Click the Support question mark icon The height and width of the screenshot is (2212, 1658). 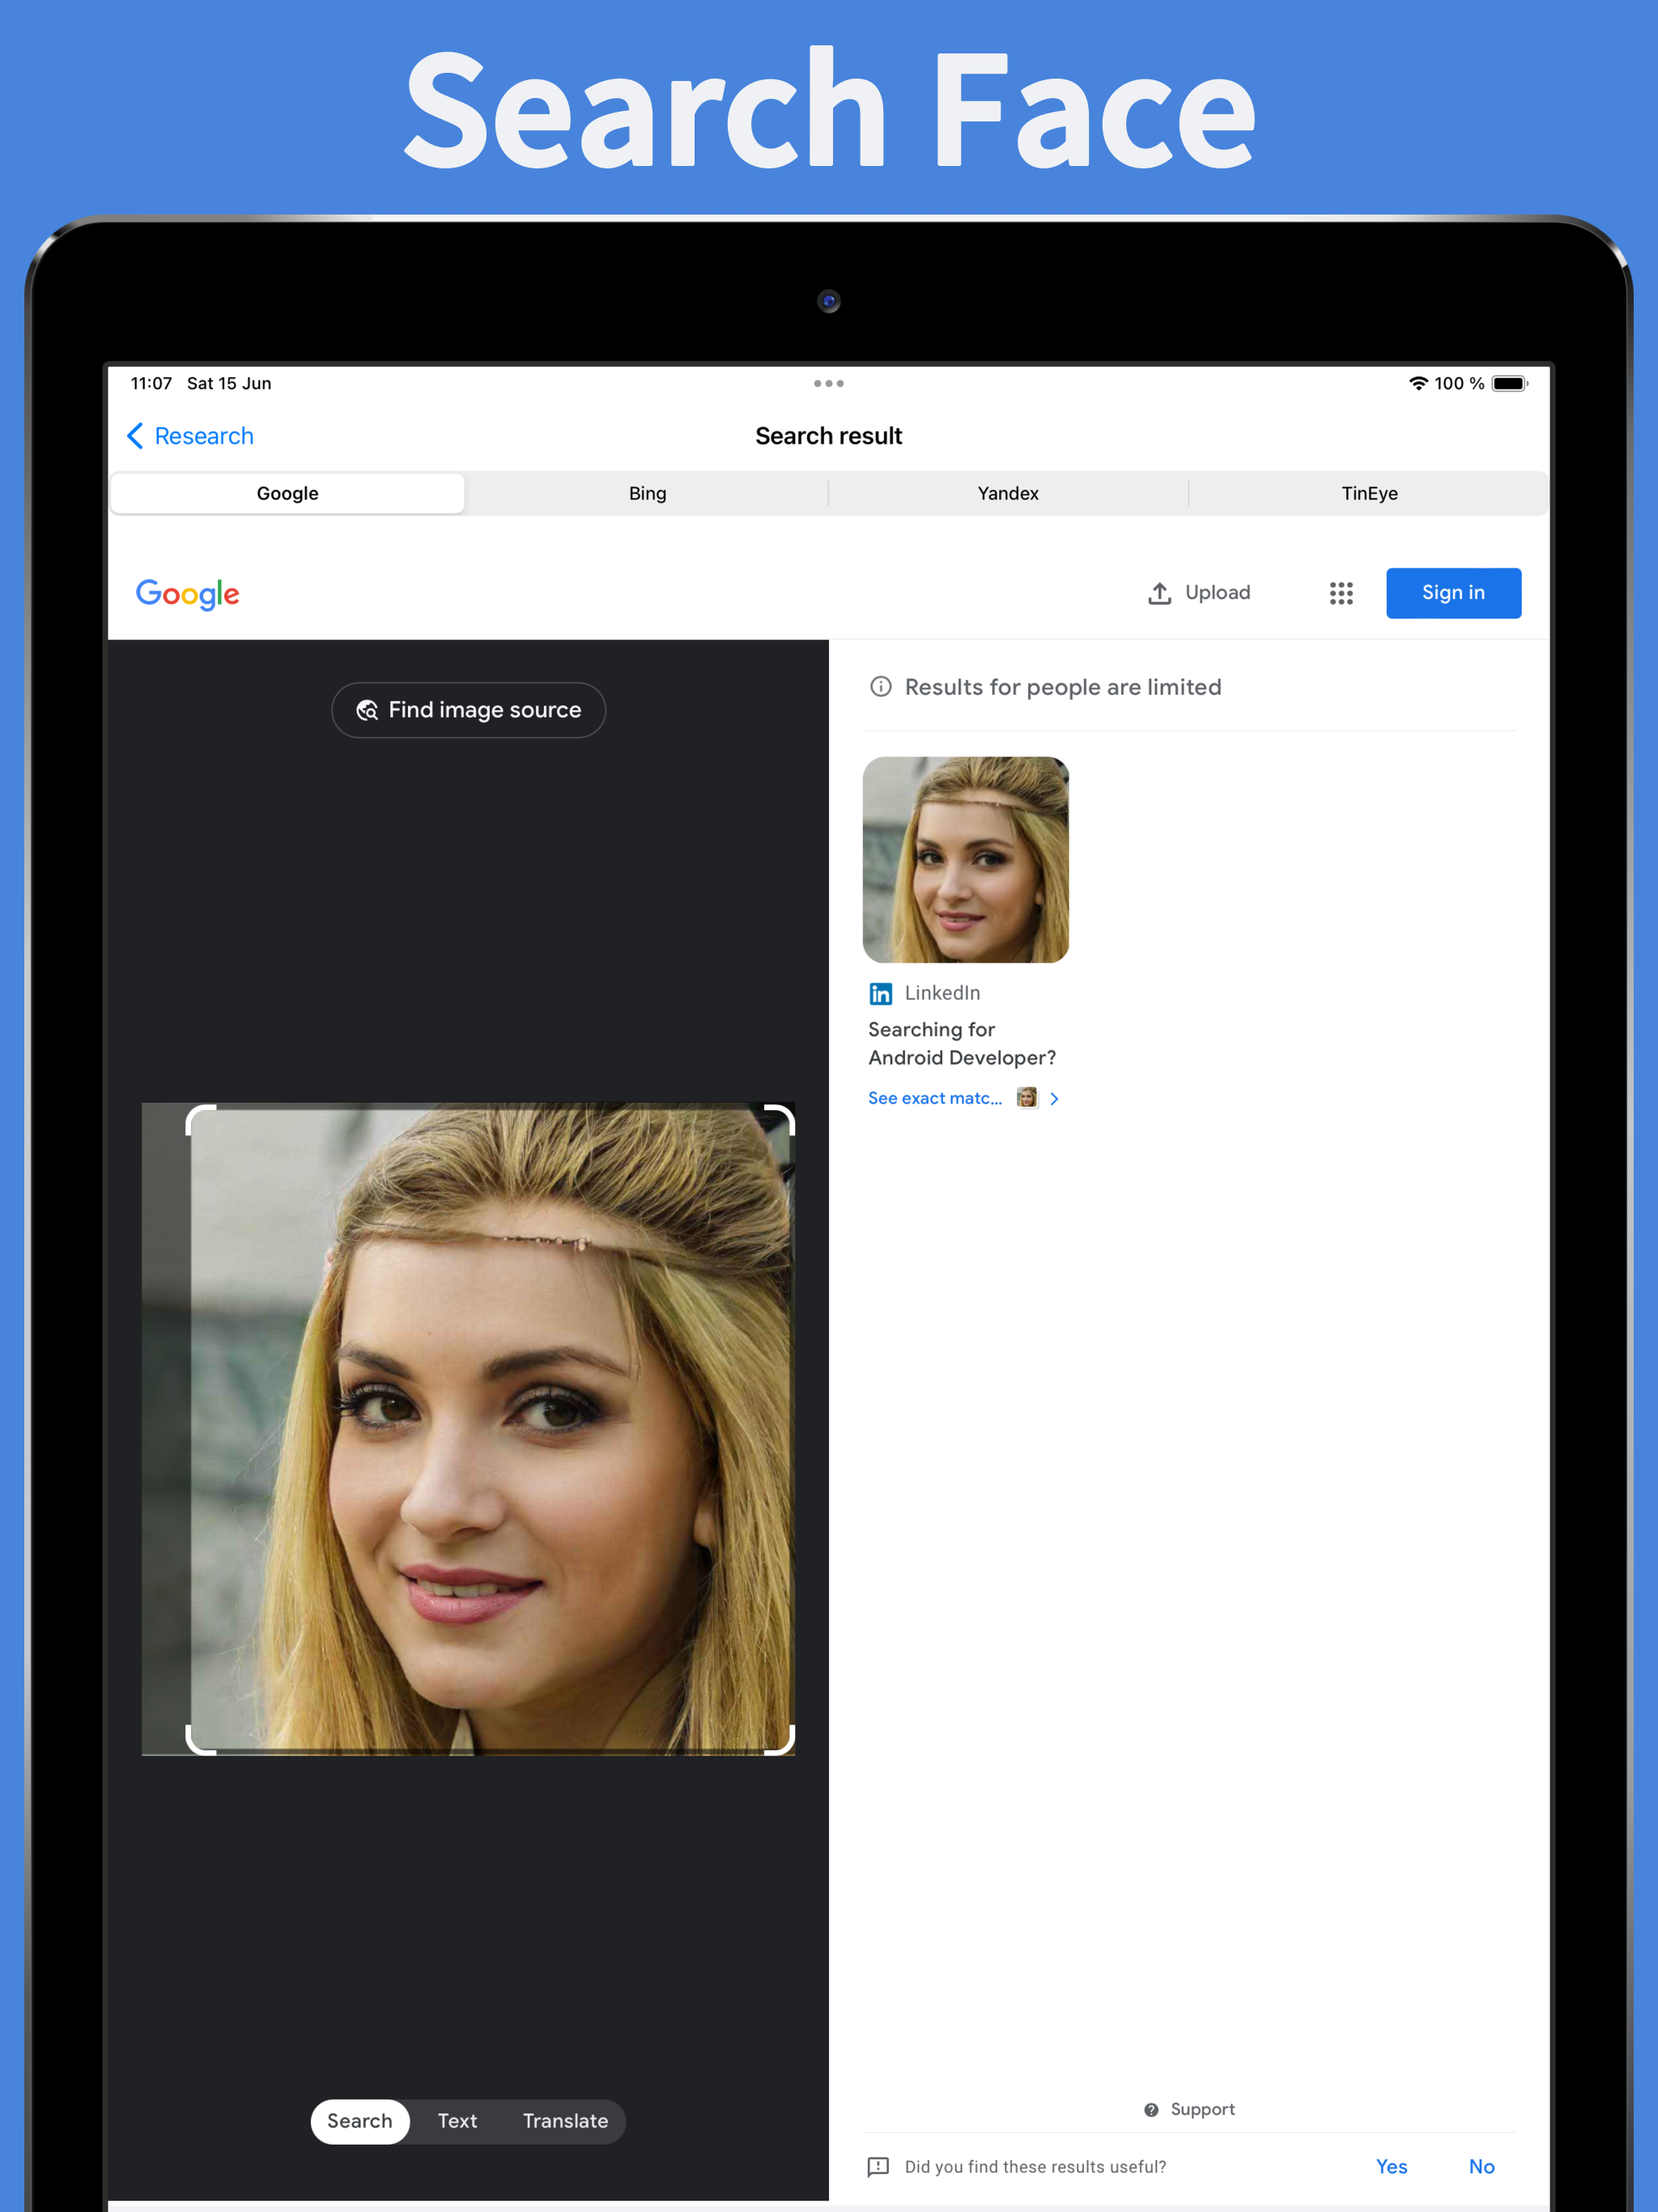[x=1151, y=2109]
